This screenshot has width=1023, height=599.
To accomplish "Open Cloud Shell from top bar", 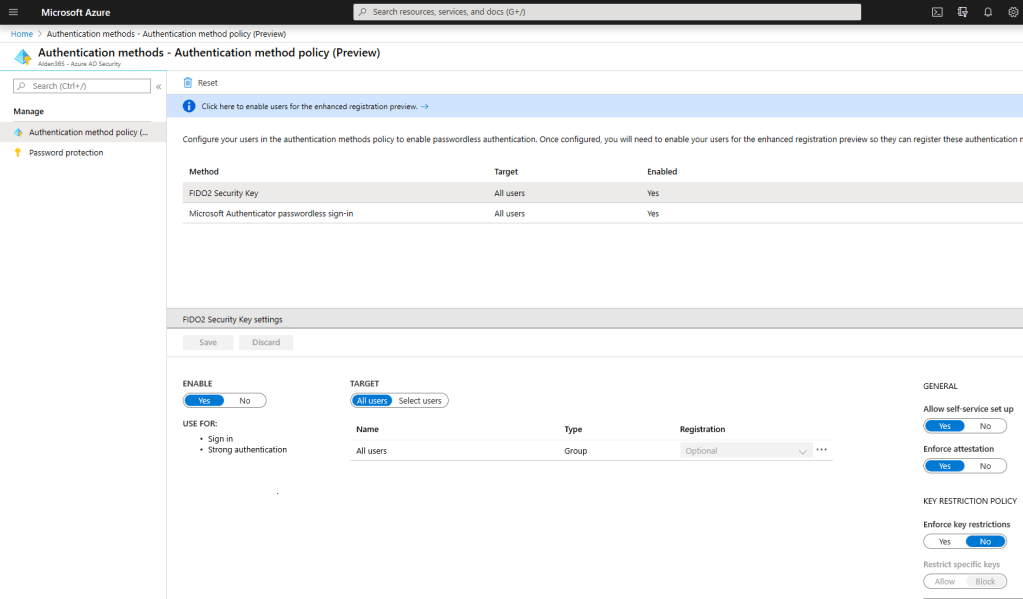I will tap(937, 12).
